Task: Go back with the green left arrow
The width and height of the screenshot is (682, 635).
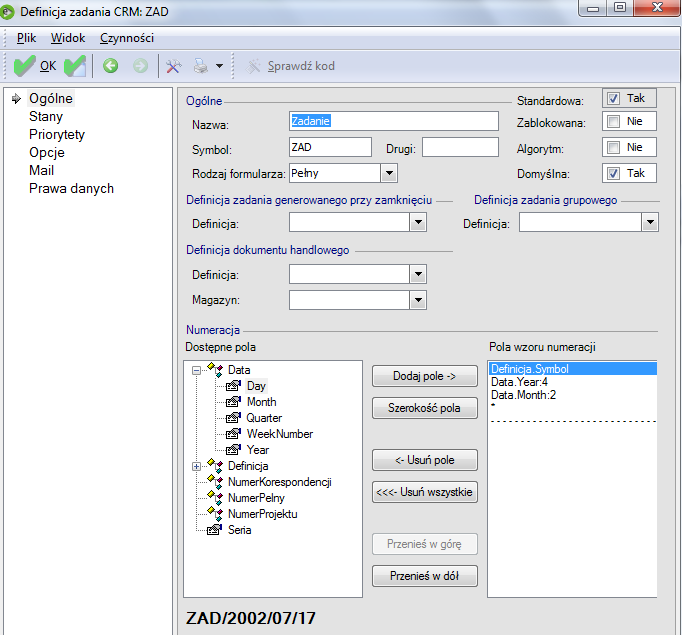Action: pos(110,66)
